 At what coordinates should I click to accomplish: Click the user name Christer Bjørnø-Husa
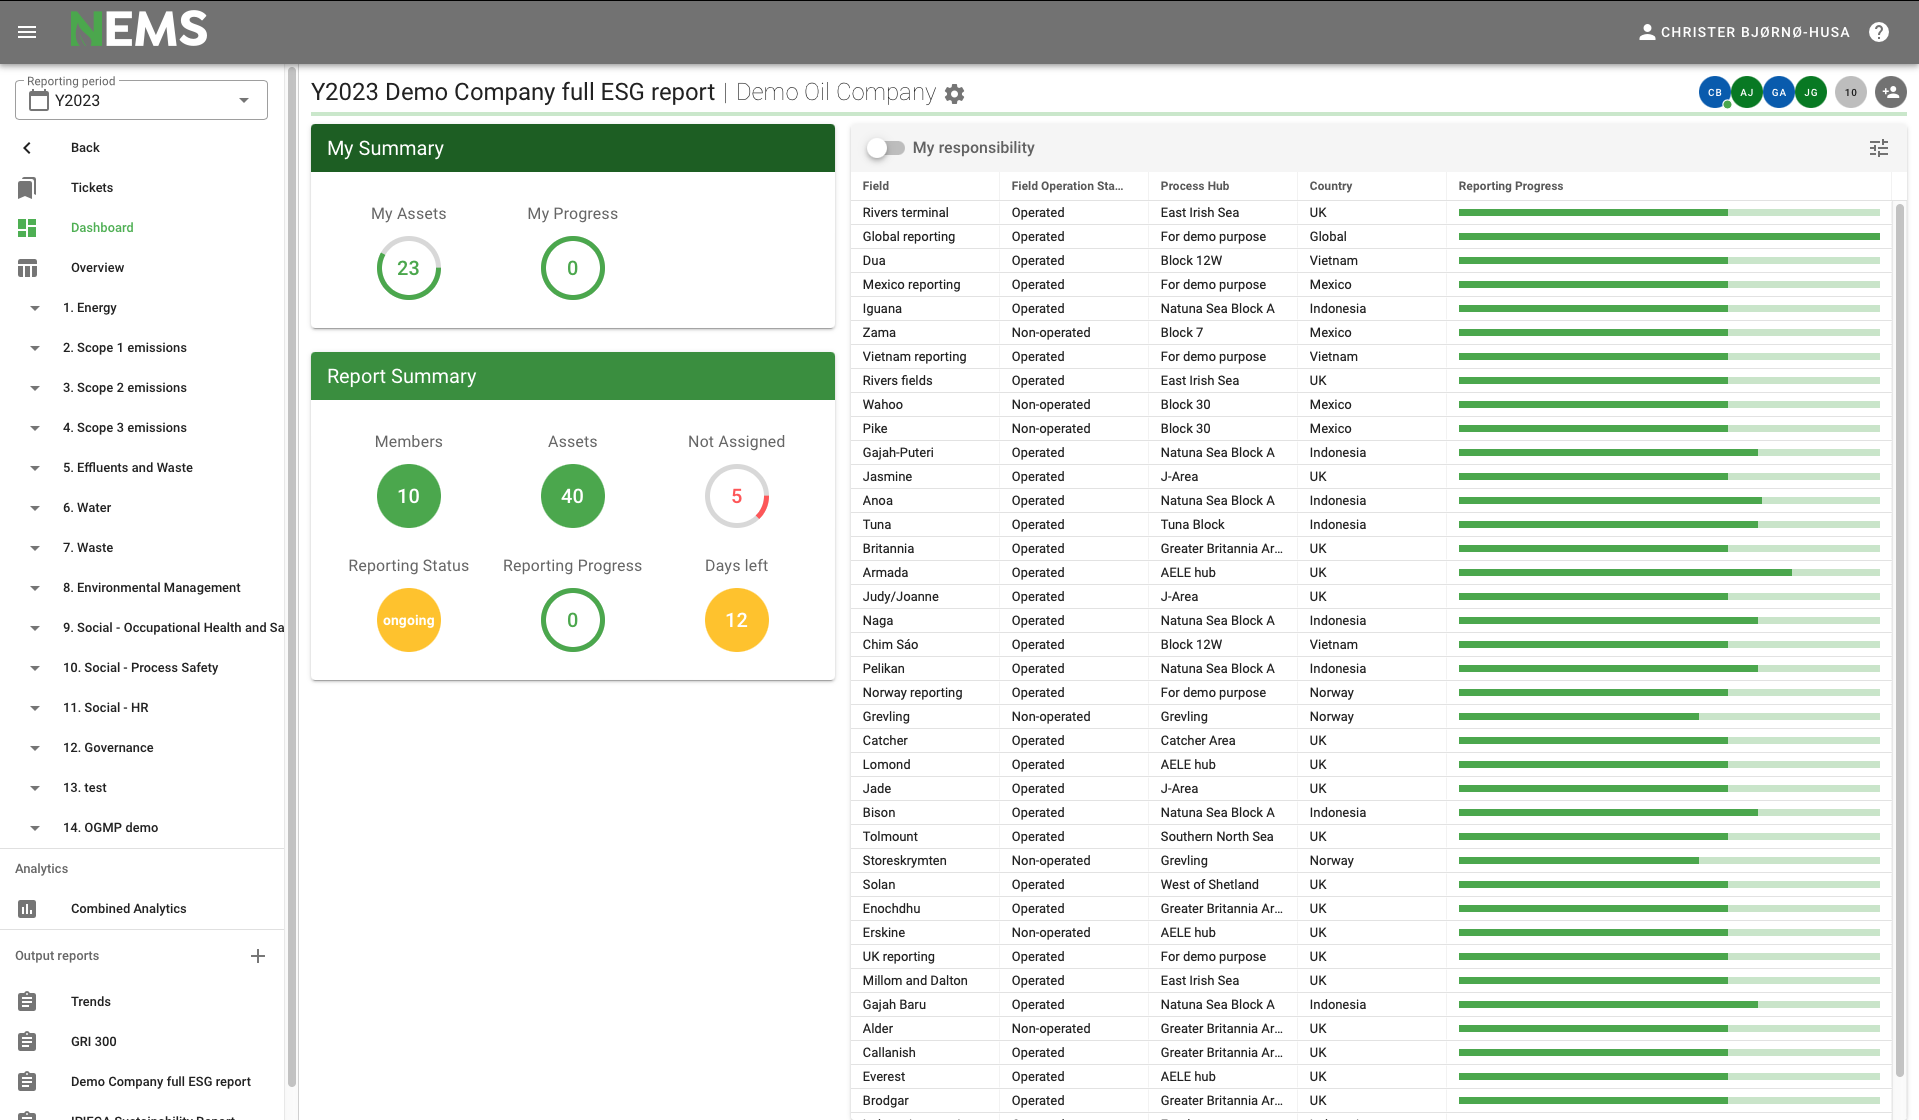click(x=1754, y=32)
